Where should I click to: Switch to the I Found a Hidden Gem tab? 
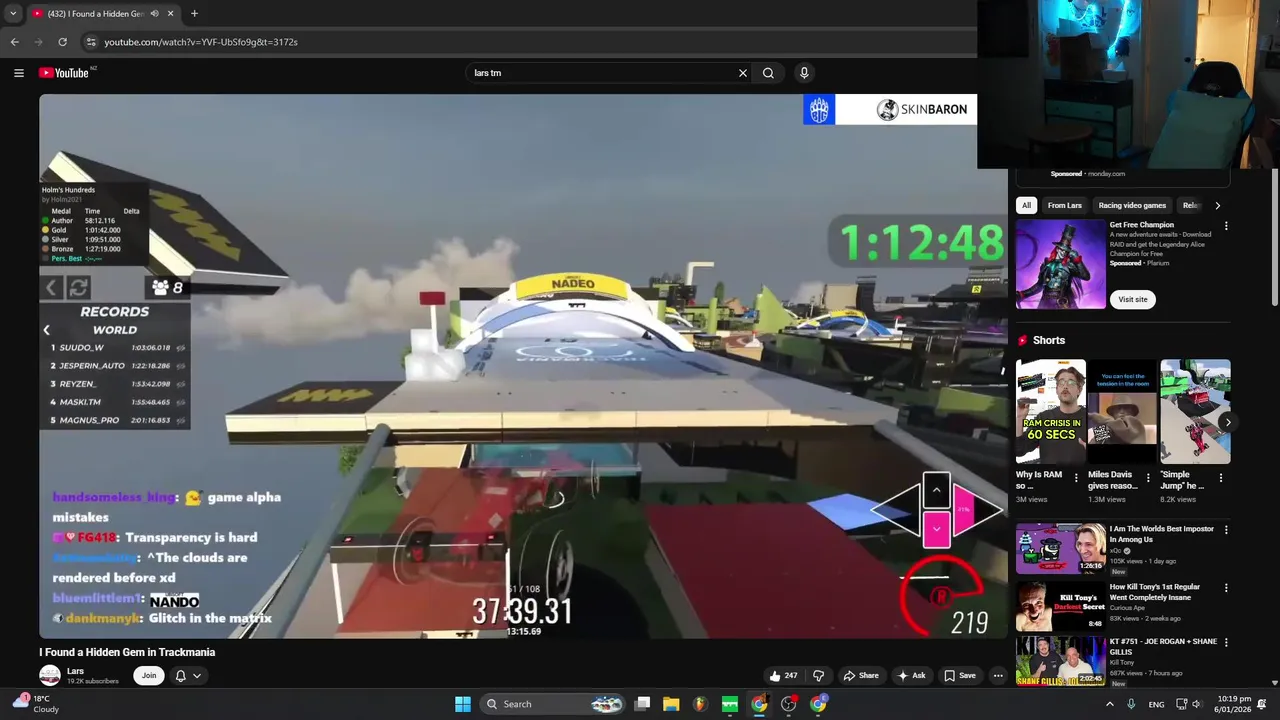[x=95, y=14]
